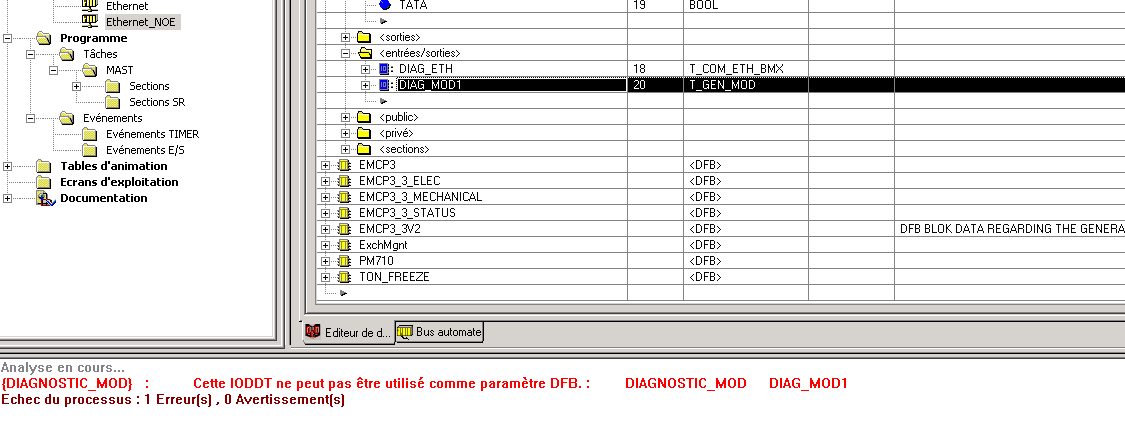The height and width of the screenshot is (447, 1125).
Task: Click the DIAGNOSTIC_MOD error message line
Action: (x=424, y=383)
